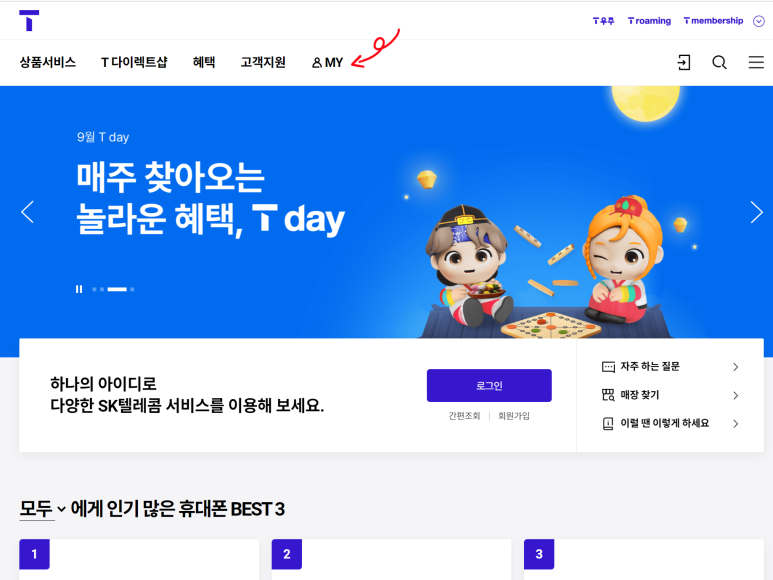Expand the circled chevron next to T membership

point(759,21)
